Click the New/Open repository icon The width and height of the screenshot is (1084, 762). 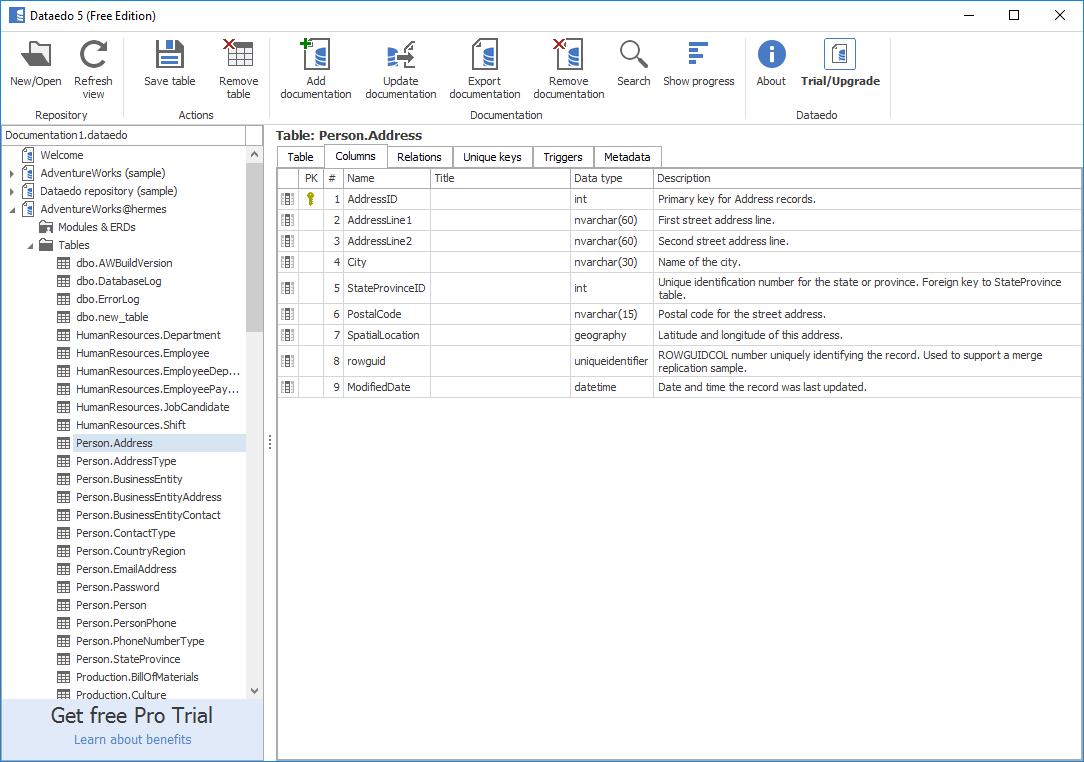[36, 56]
